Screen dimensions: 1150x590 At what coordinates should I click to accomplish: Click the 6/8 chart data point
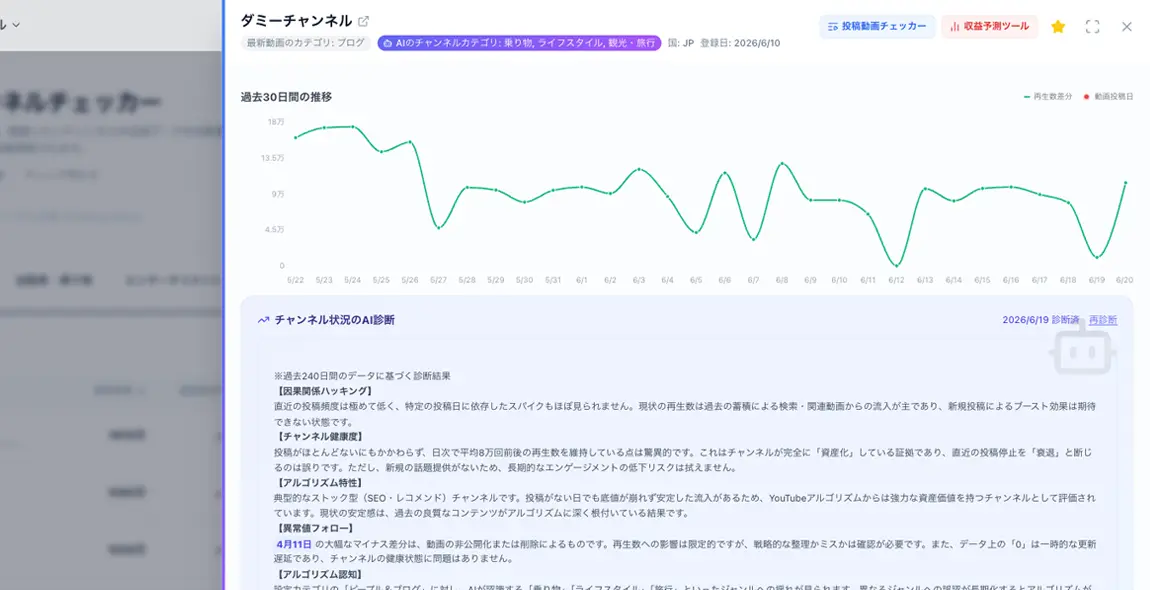(782, 164)
